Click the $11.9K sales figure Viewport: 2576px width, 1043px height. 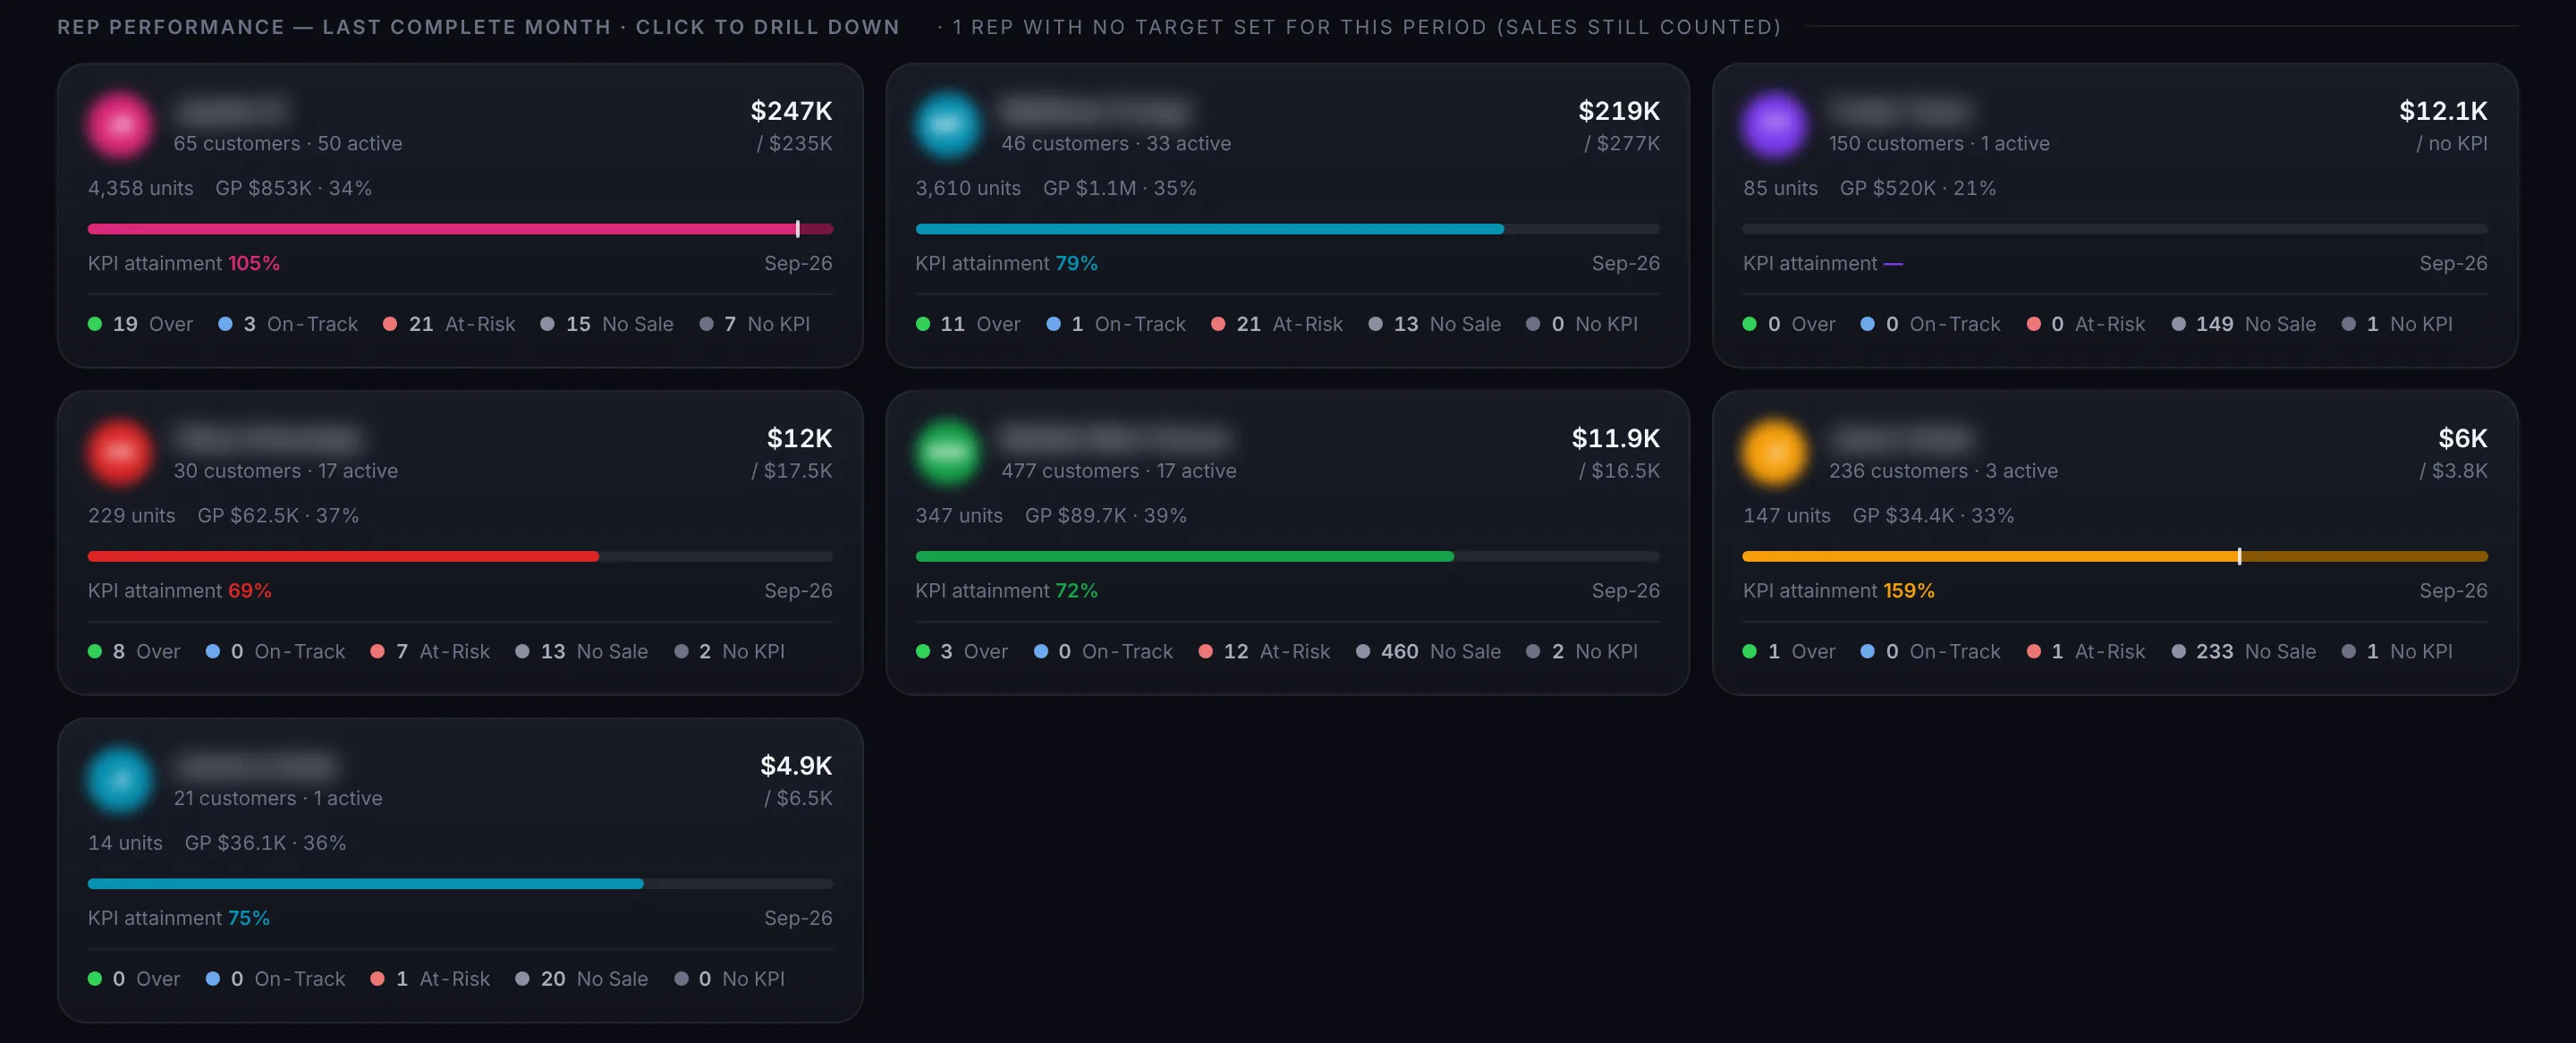[x=1615, y=438]
